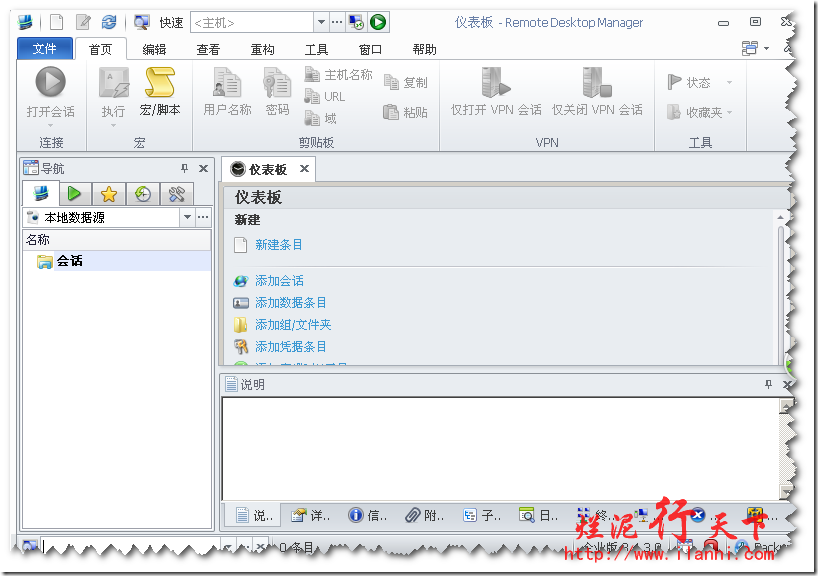The image size is (818, 576).
Task: Click the 打开会话 play button
Action: 51,82
